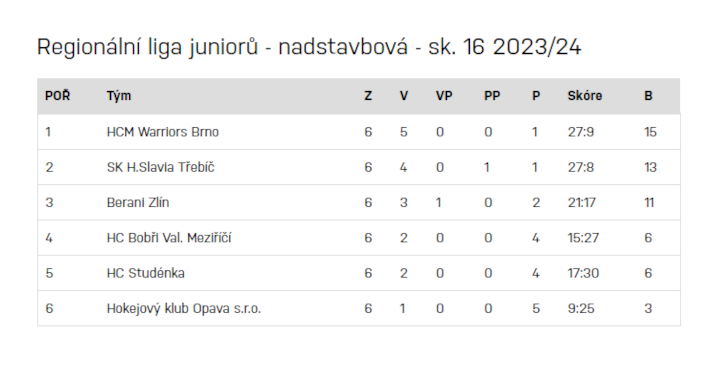Click the B points column header

648,96
